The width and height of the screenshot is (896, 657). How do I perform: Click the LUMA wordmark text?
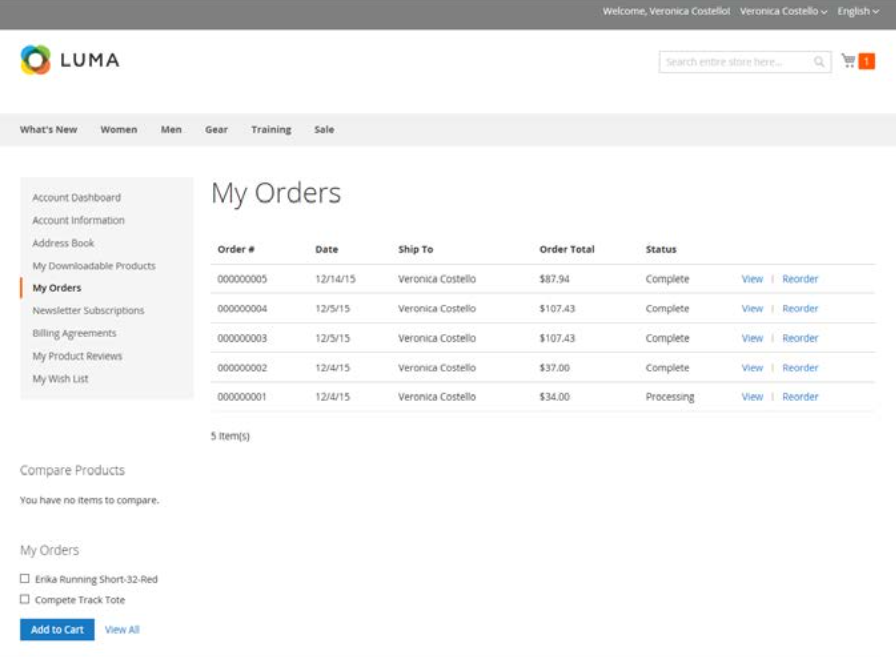(90, 60)
